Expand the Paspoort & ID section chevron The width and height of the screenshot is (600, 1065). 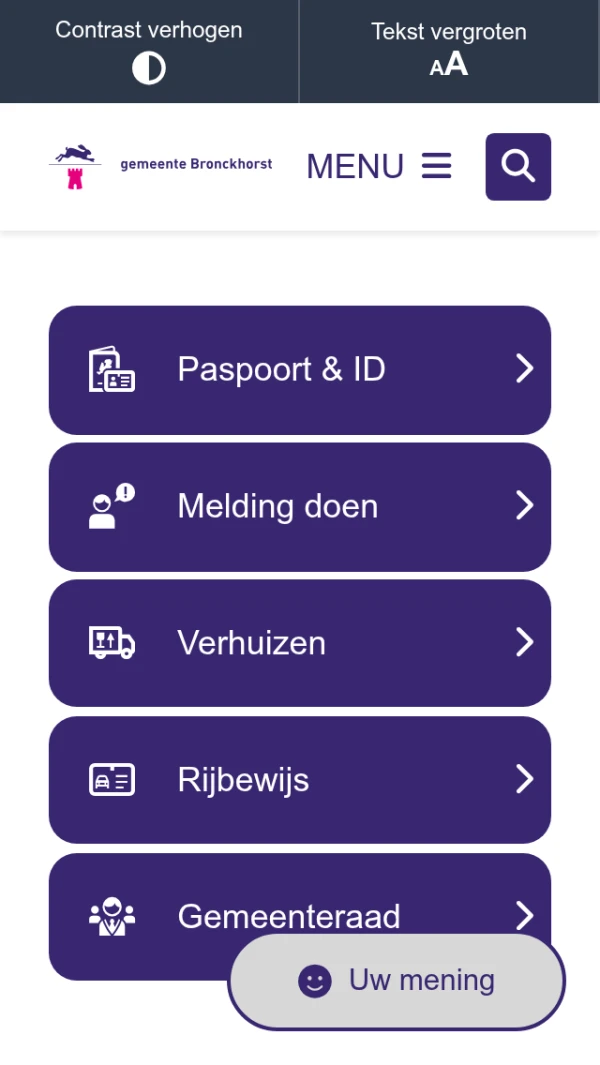pyautogui.click(x=525, y=369)
